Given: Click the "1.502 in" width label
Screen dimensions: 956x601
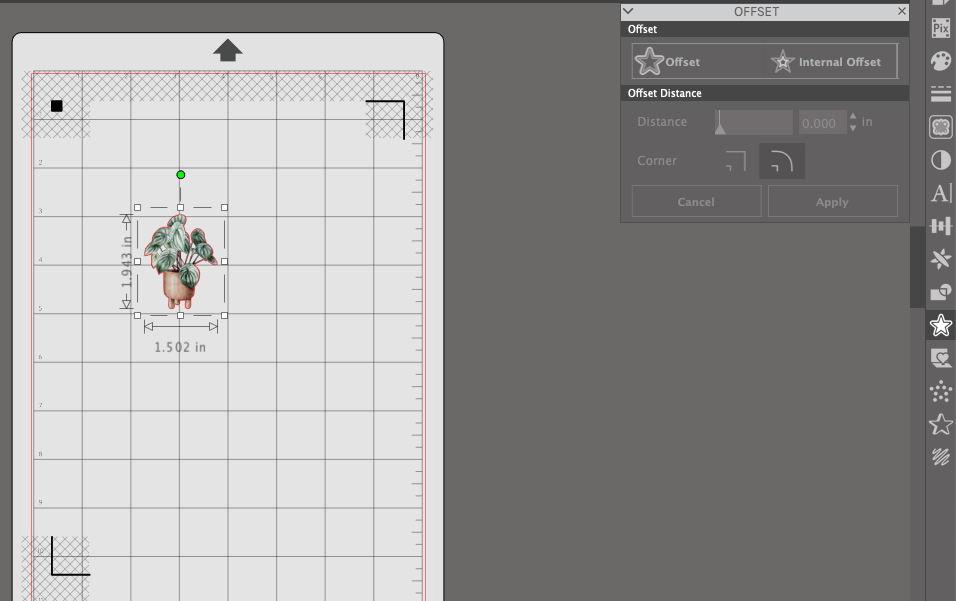Looking at the screenshot, I should (180, 347).
